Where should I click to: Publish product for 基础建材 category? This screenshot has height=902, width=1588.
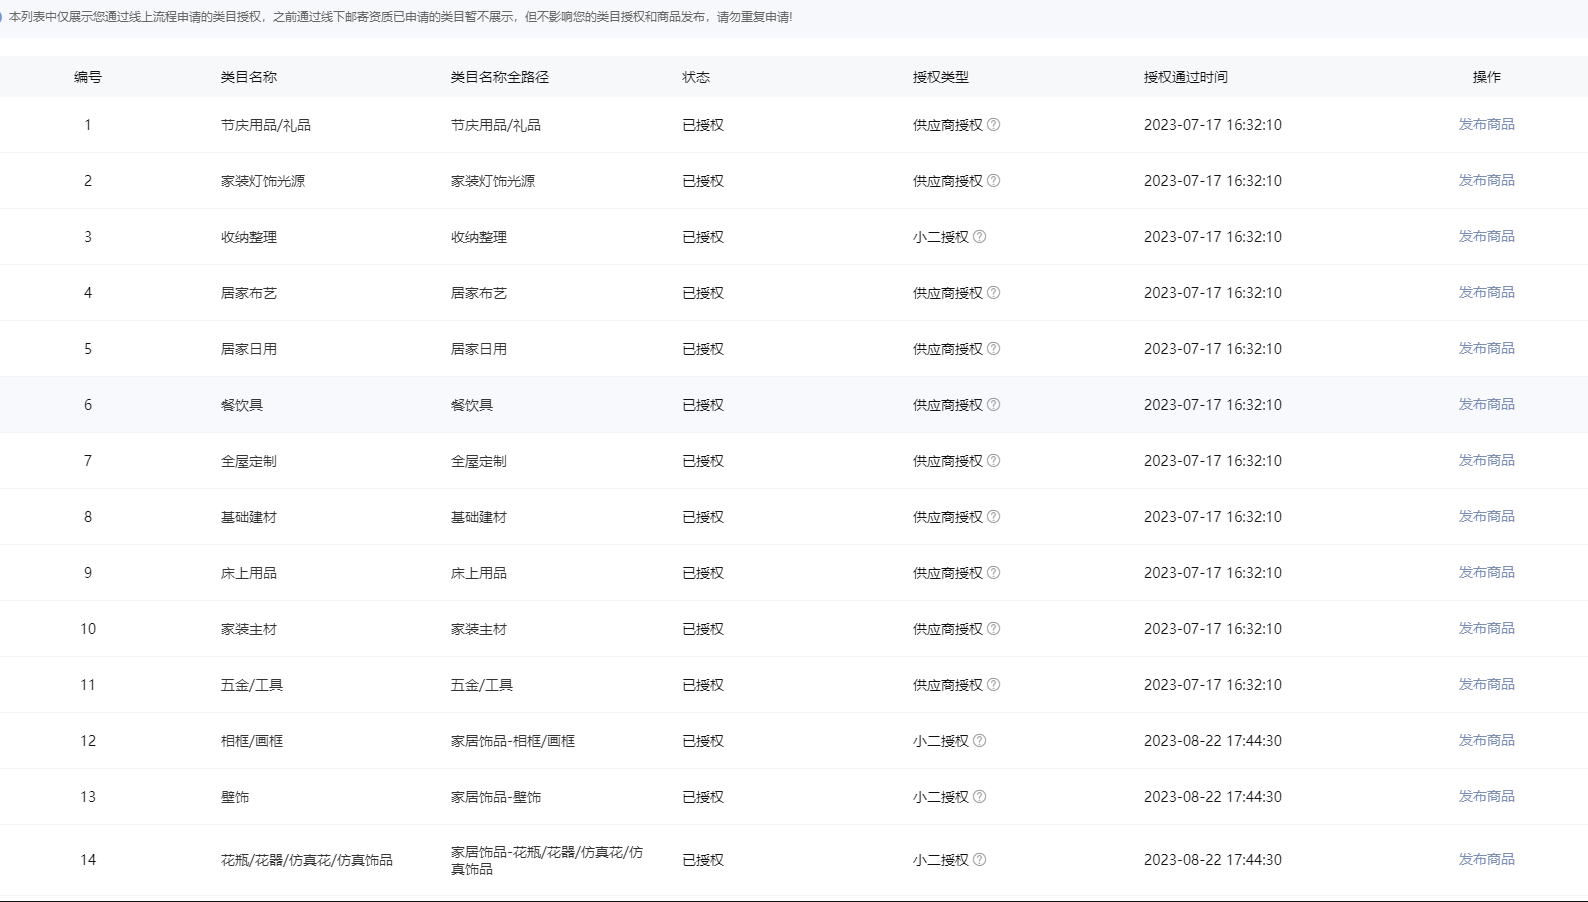point(1486,516)
